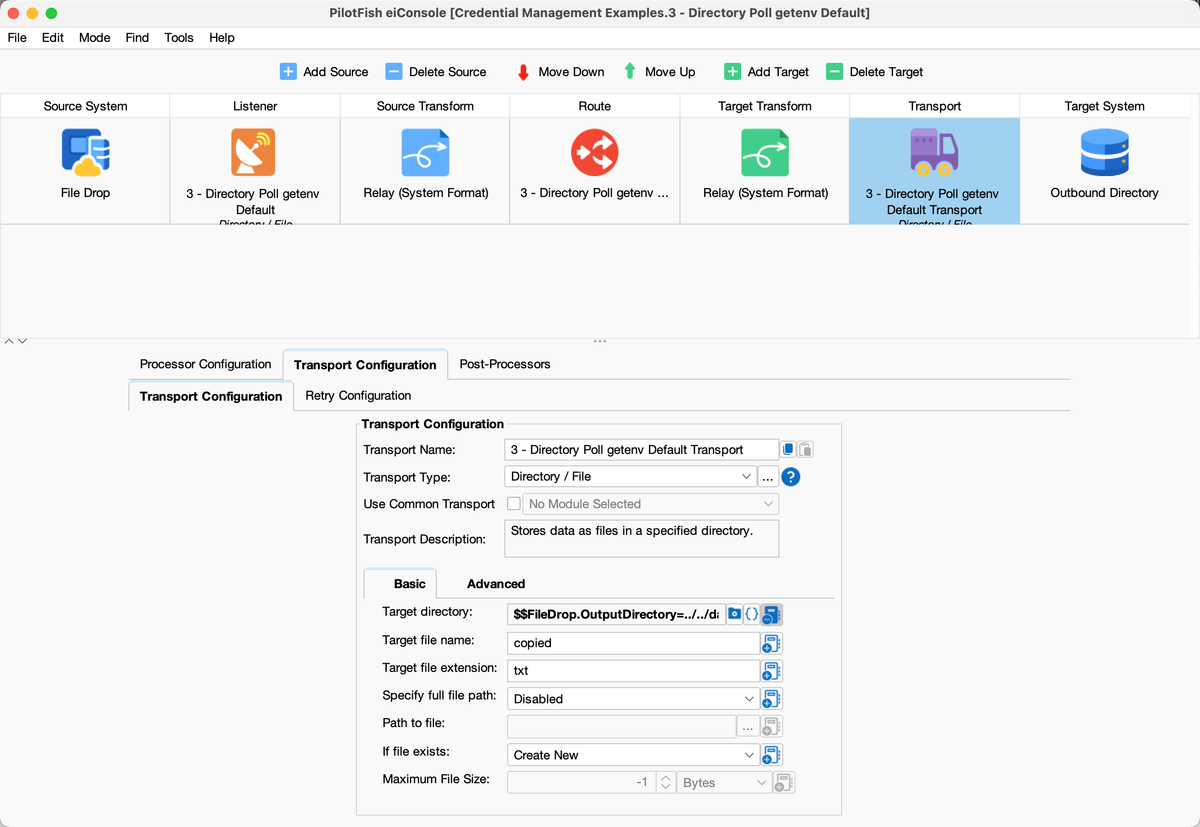Click the Add Target label

click(778, 72)
